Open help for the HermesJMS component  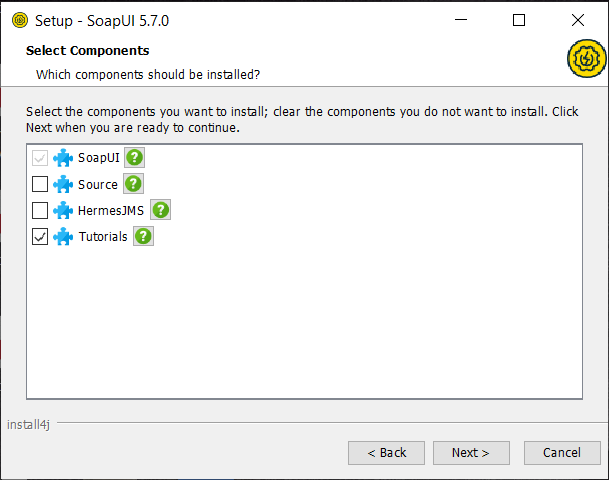[160, 210]
